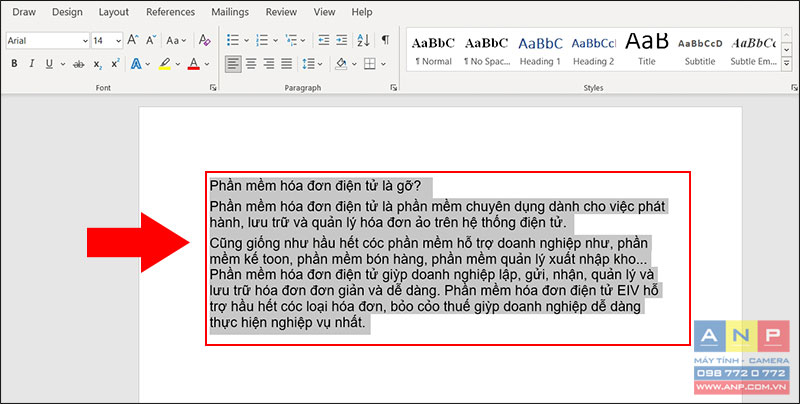Open font color dropdown arrow
800x404 pixels.
[207, 64]
